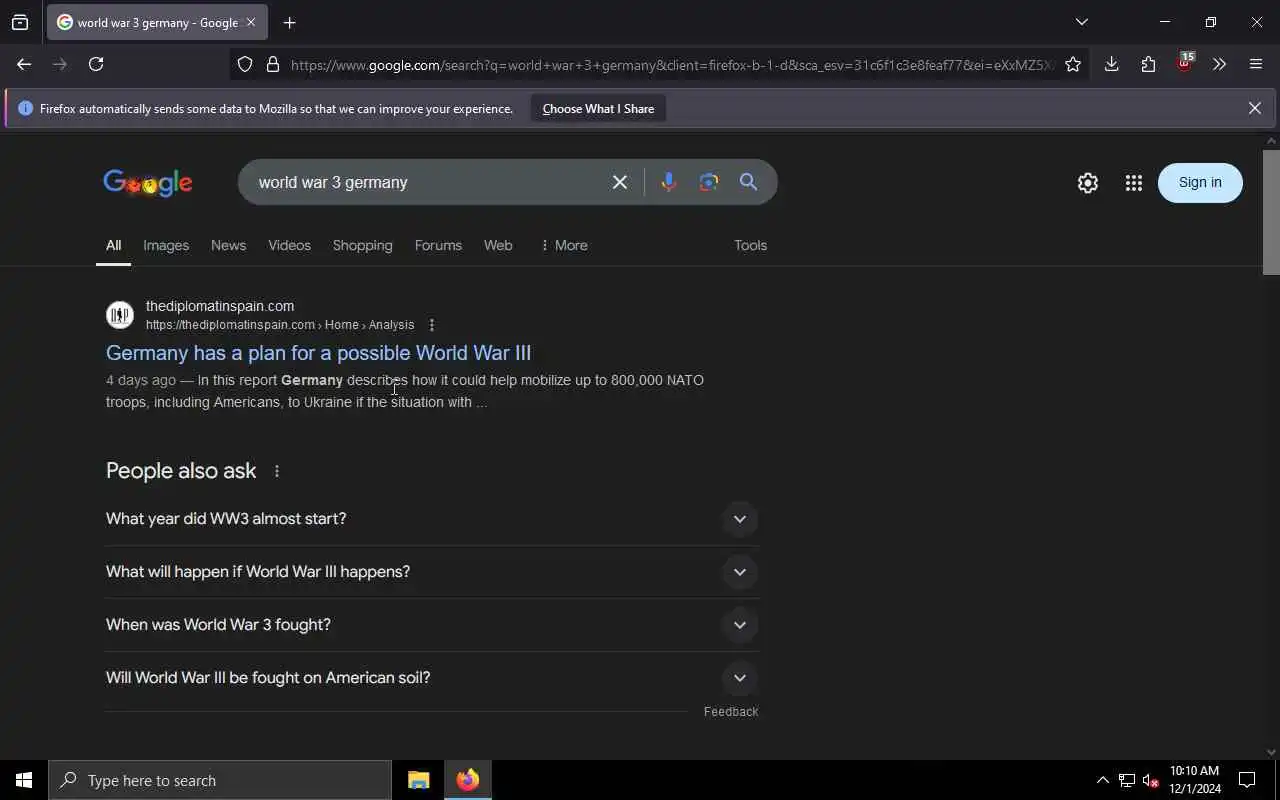
Task: Switch to the Forums tab
Action: (x=438, y=245)
